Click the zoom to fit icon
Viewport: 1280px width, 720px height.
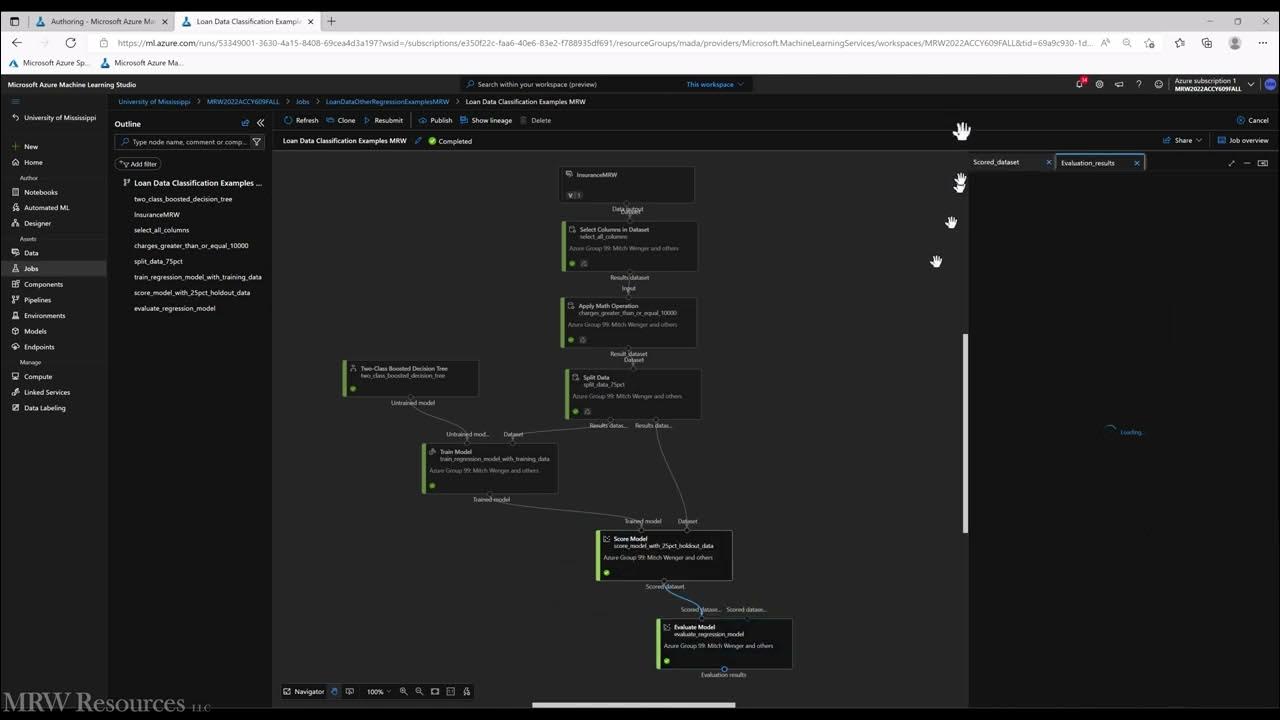pos(435,691)
